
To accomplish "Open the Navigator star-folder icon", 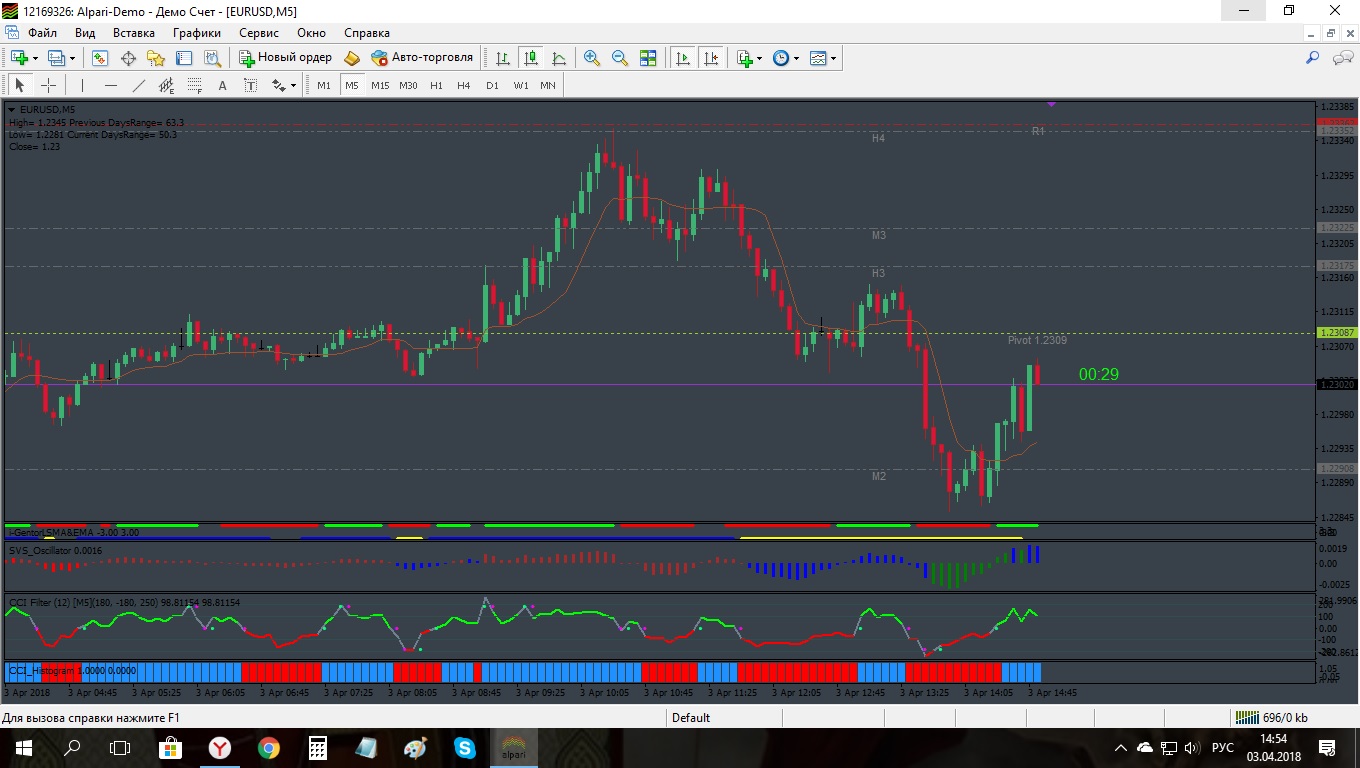I will (156, 58).
